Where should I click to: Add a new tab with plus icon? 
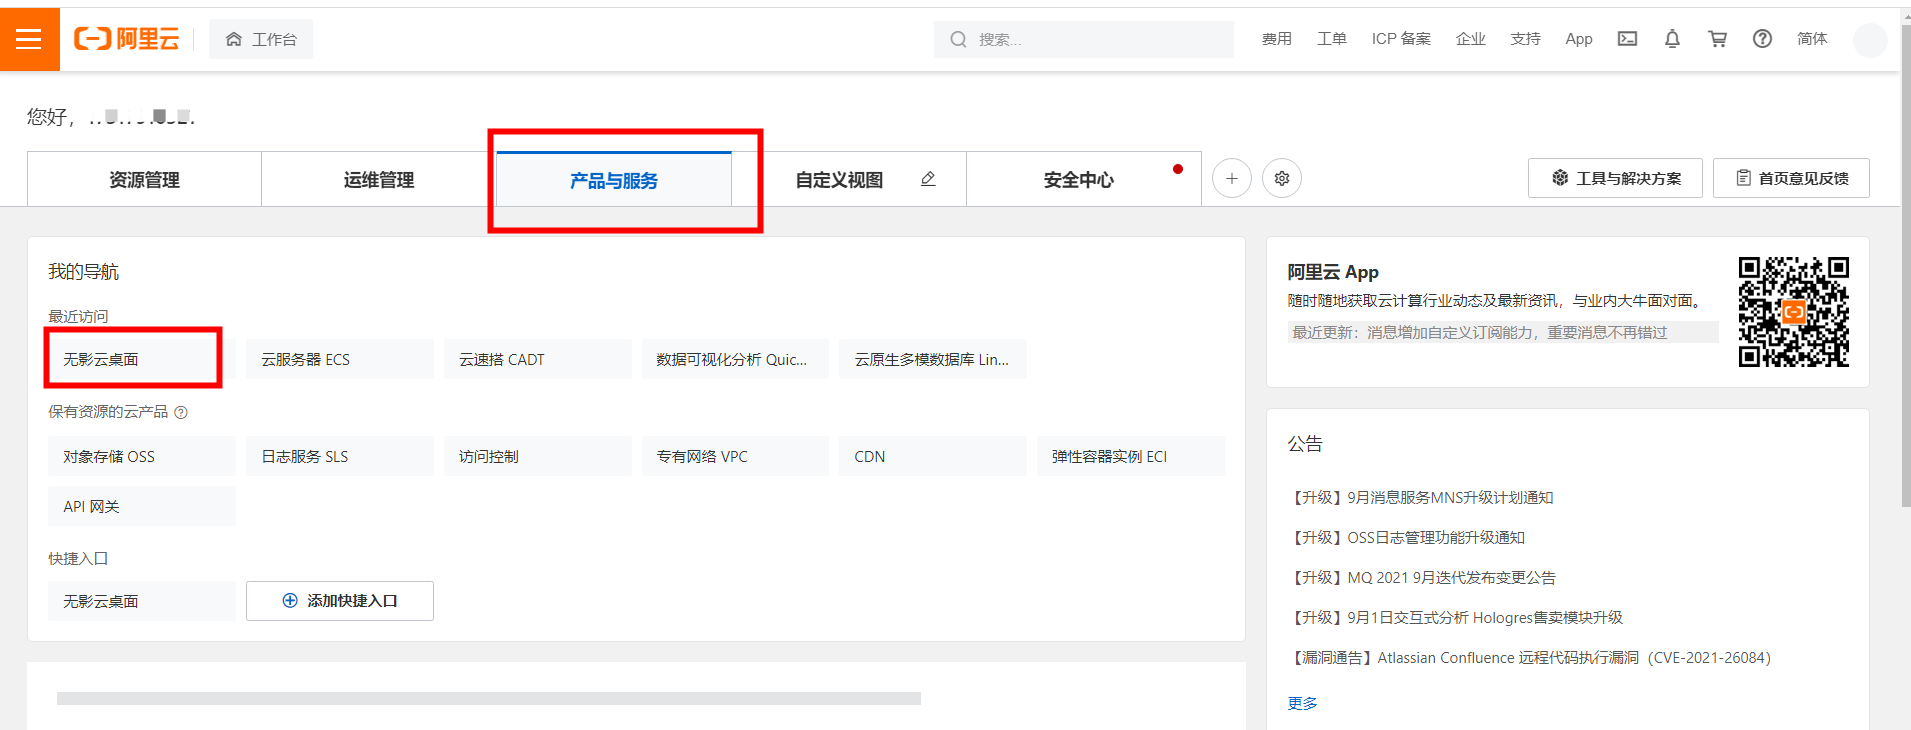1232,178
